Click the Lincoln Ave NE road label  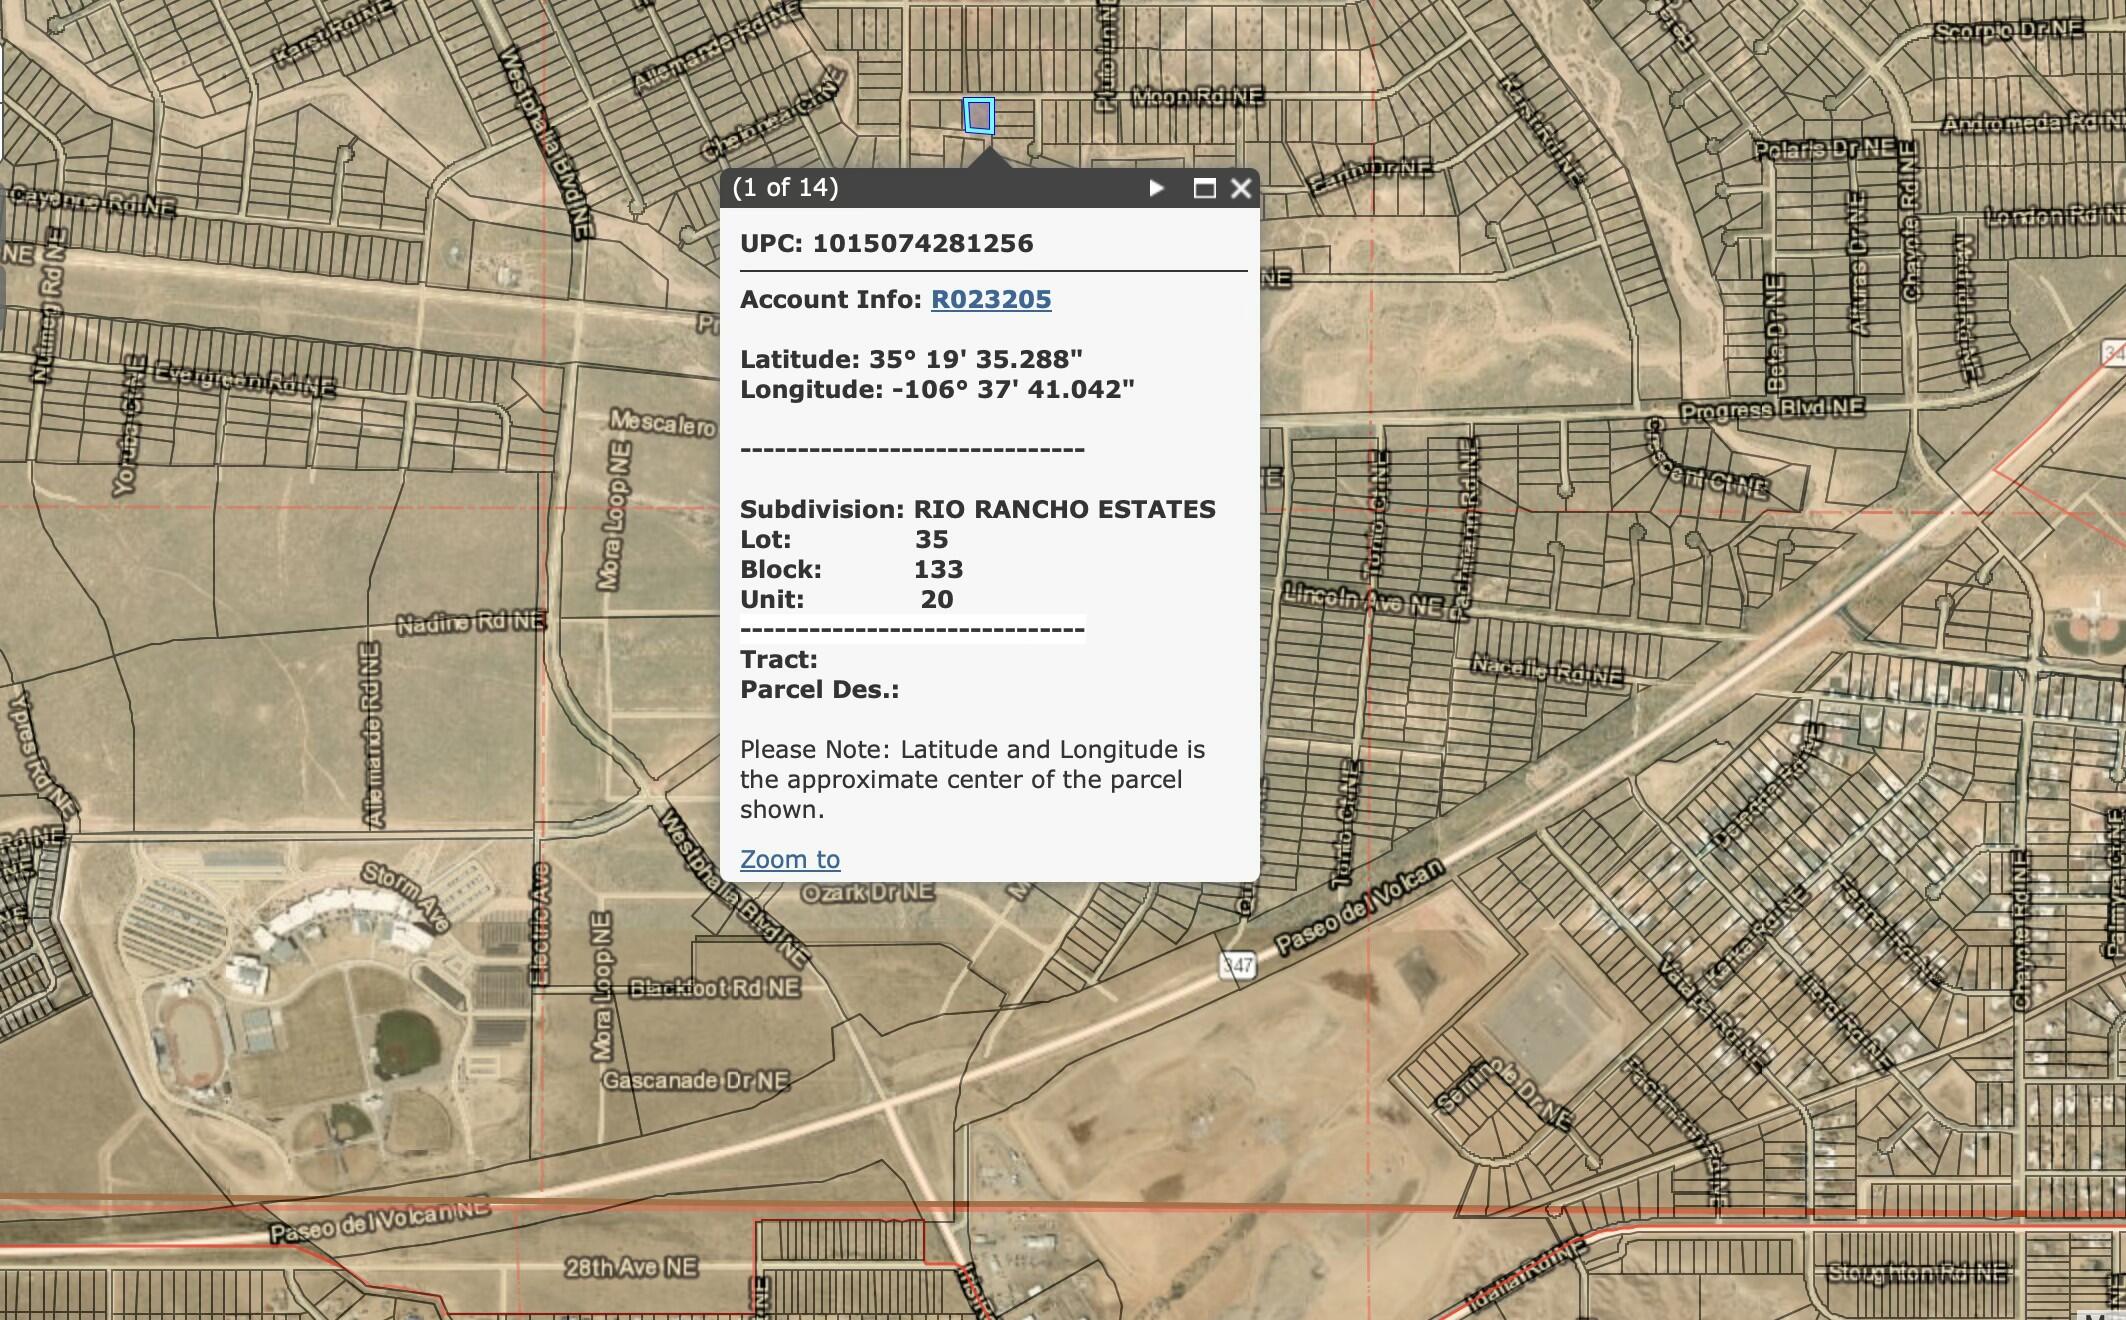[x=1364, y=600]
